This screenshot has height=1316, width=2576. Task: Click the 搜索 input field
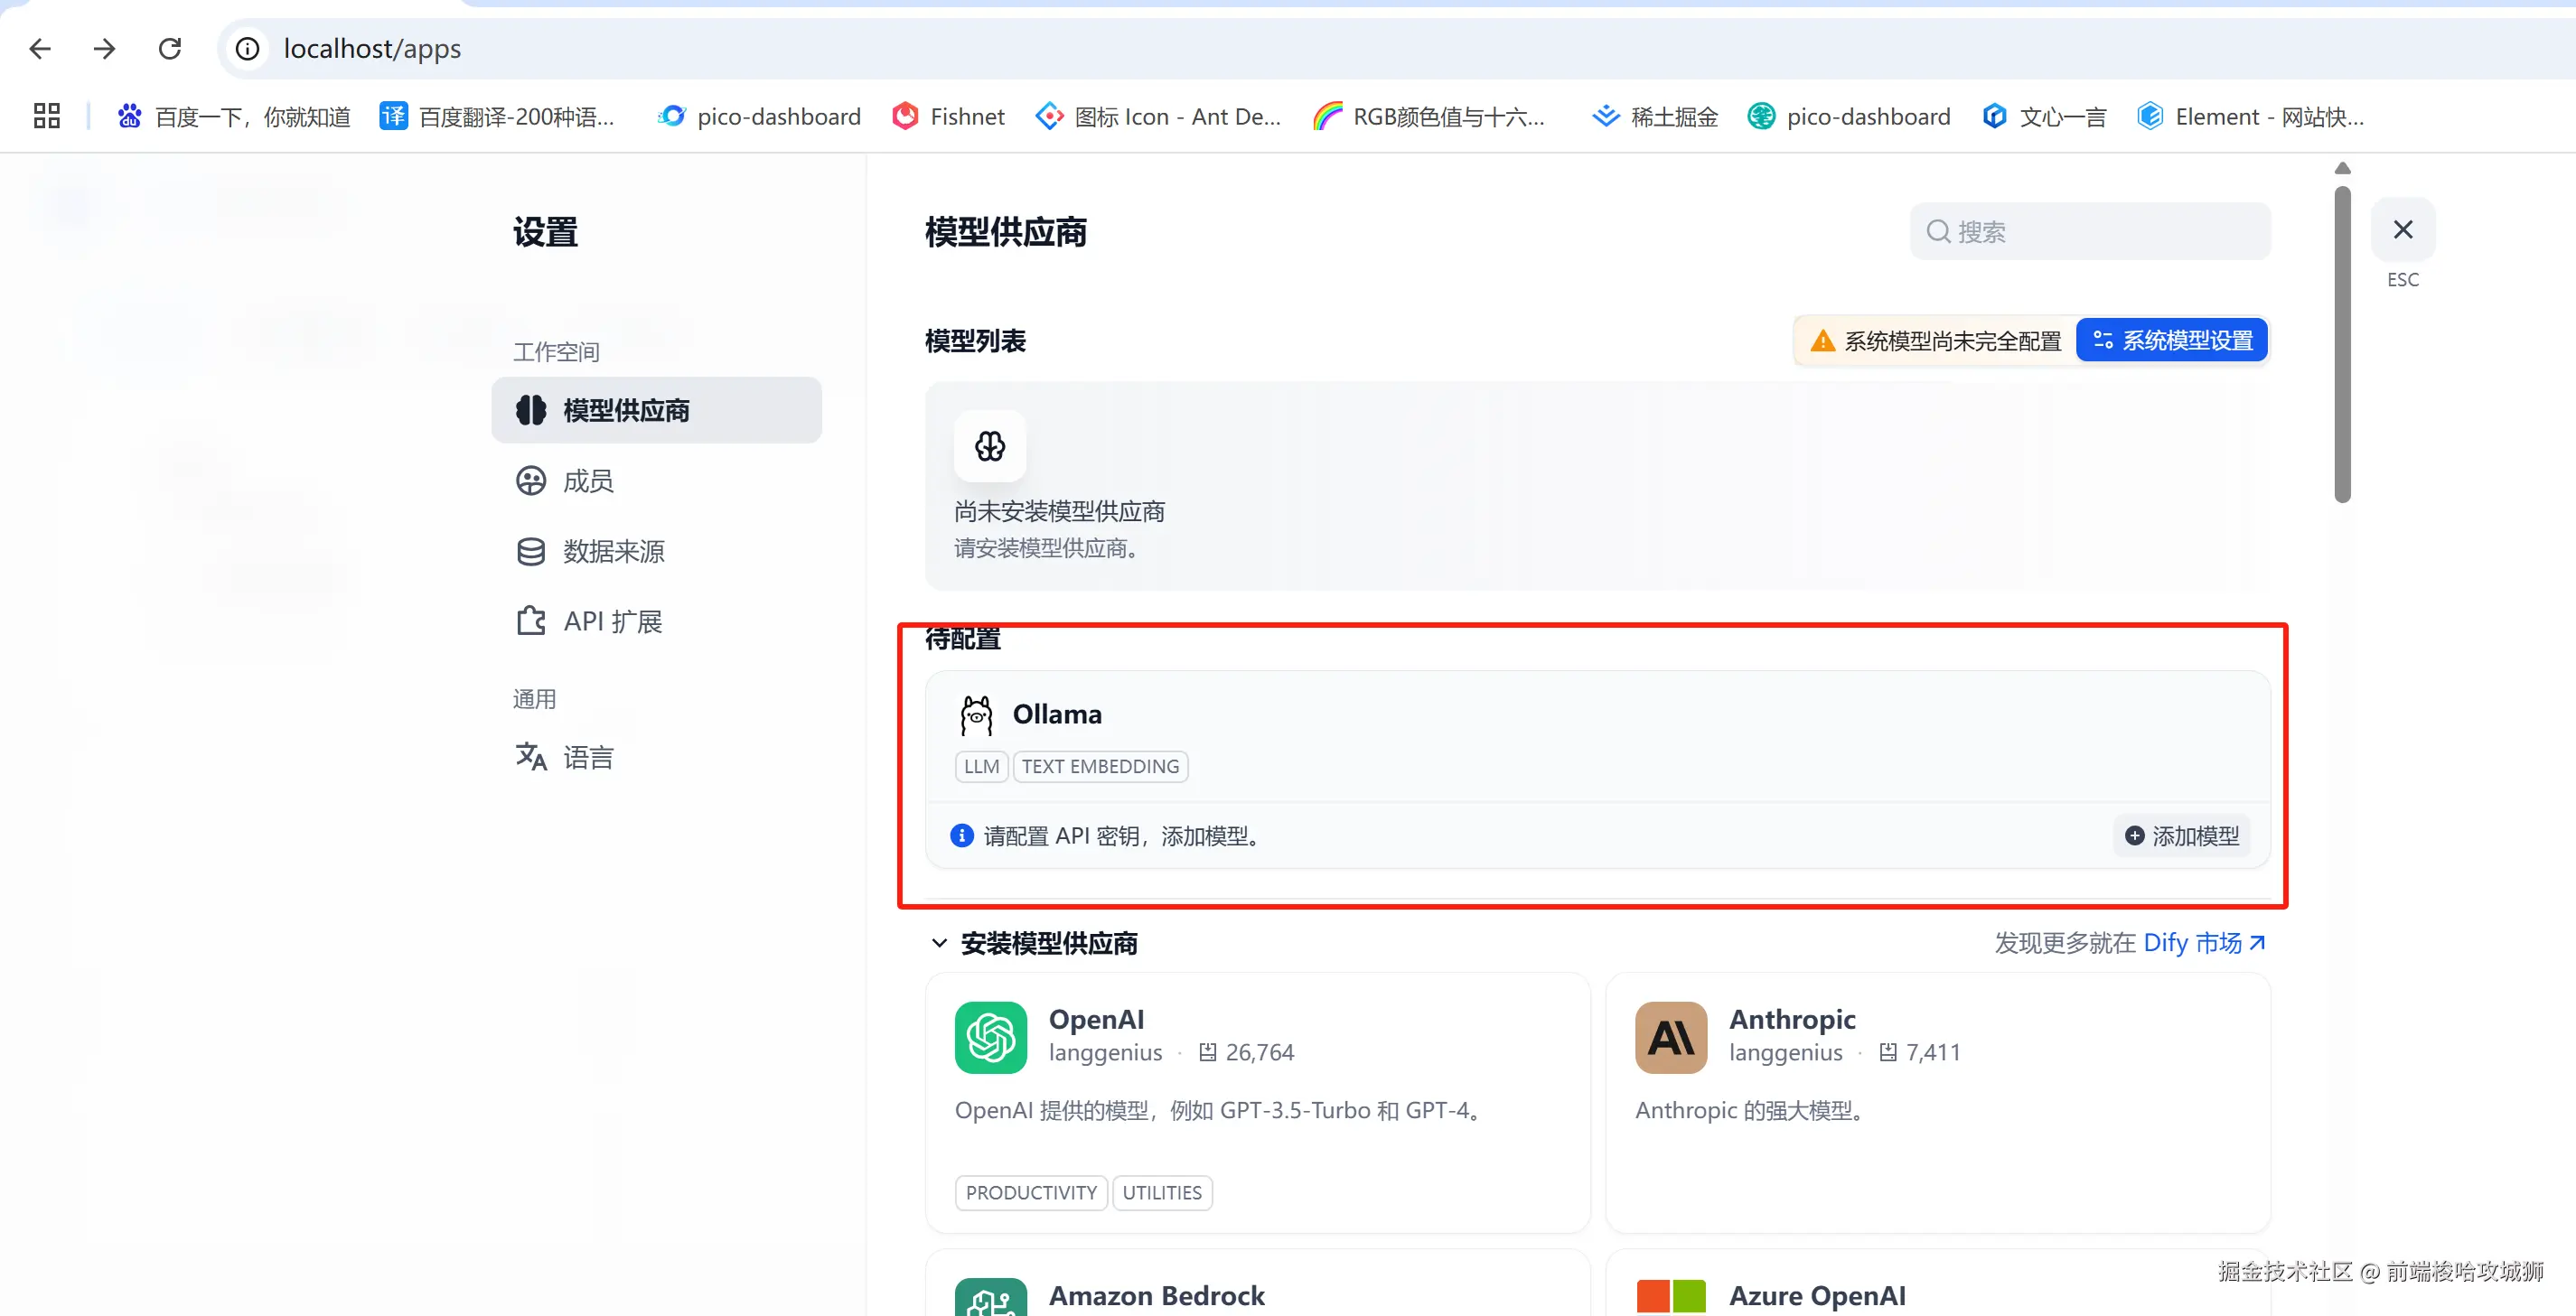pyautogui.click(x=2100, y=232)
